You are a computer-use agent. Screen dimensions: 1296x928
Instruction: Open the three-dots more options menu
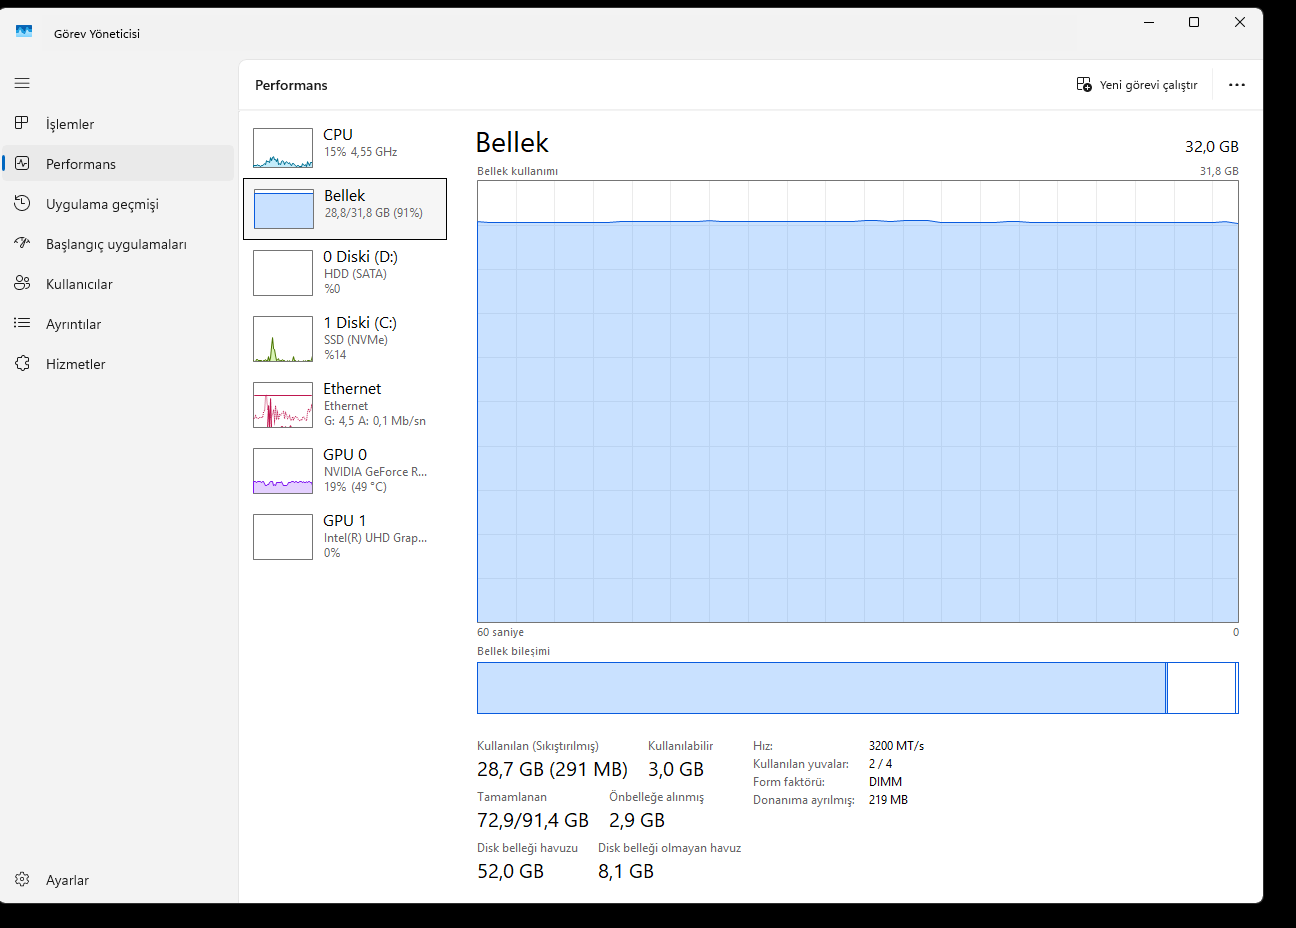click(1237, 85)
